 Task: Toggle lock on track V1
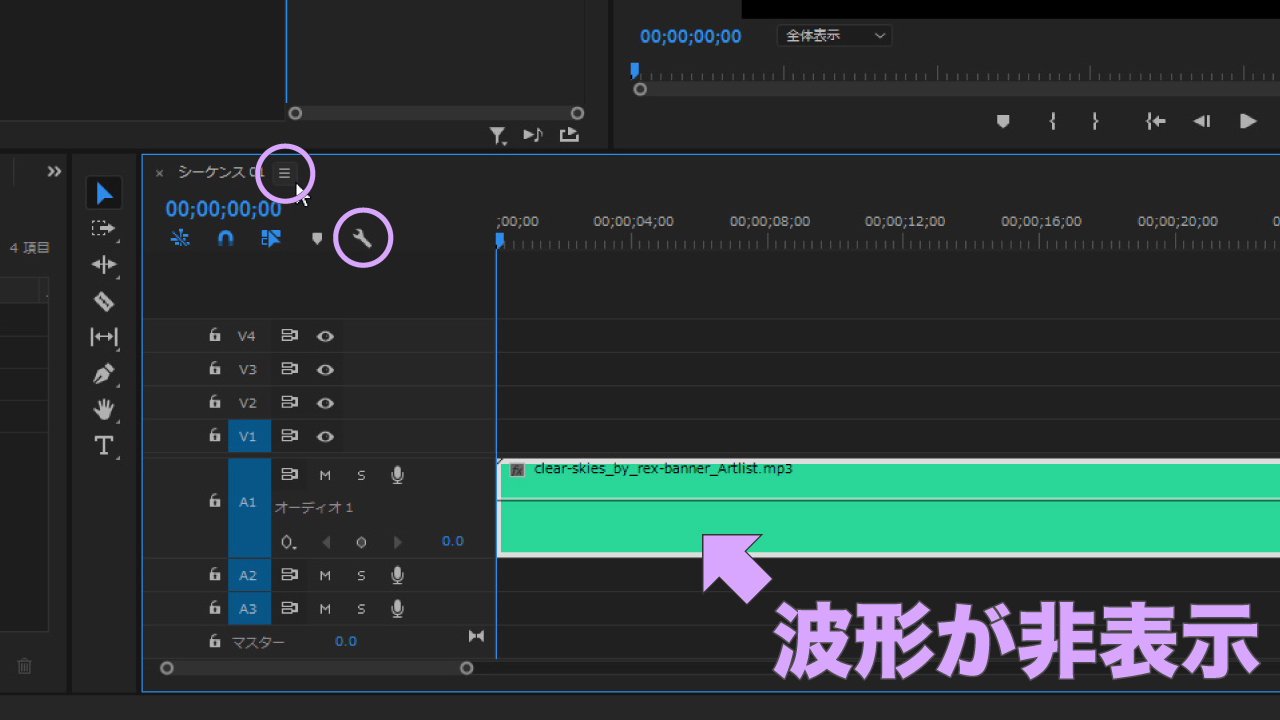(x=214, y=435)
